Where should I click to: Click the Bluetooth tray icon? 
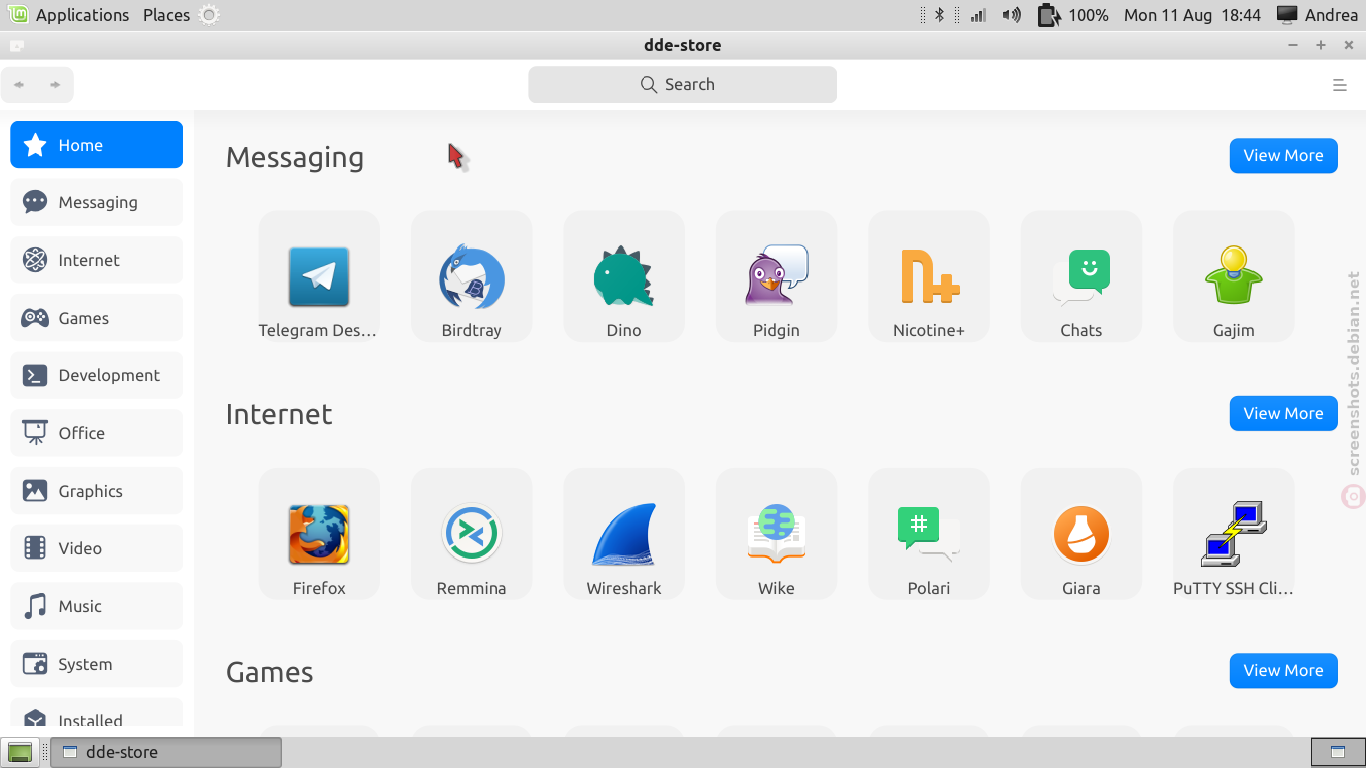point(939,15)
